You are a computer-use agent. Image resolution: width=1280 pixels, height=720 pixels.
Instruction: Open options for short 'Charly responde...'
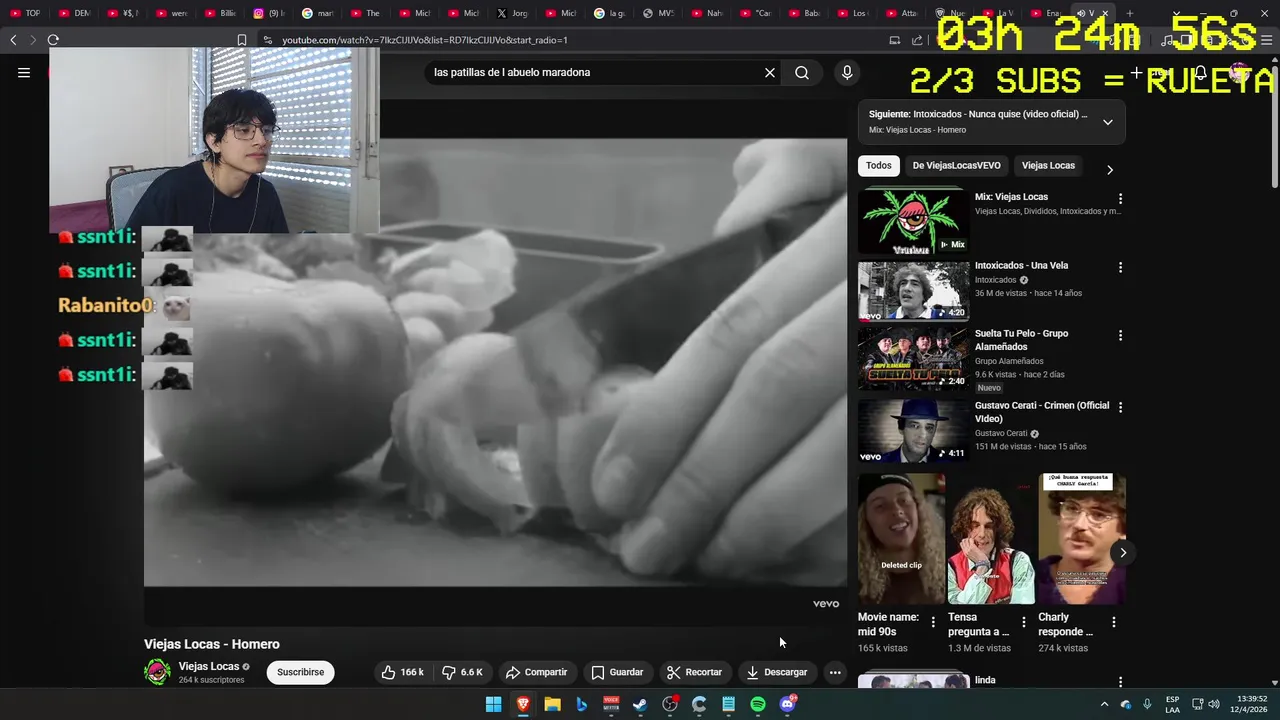[1114, 622]
